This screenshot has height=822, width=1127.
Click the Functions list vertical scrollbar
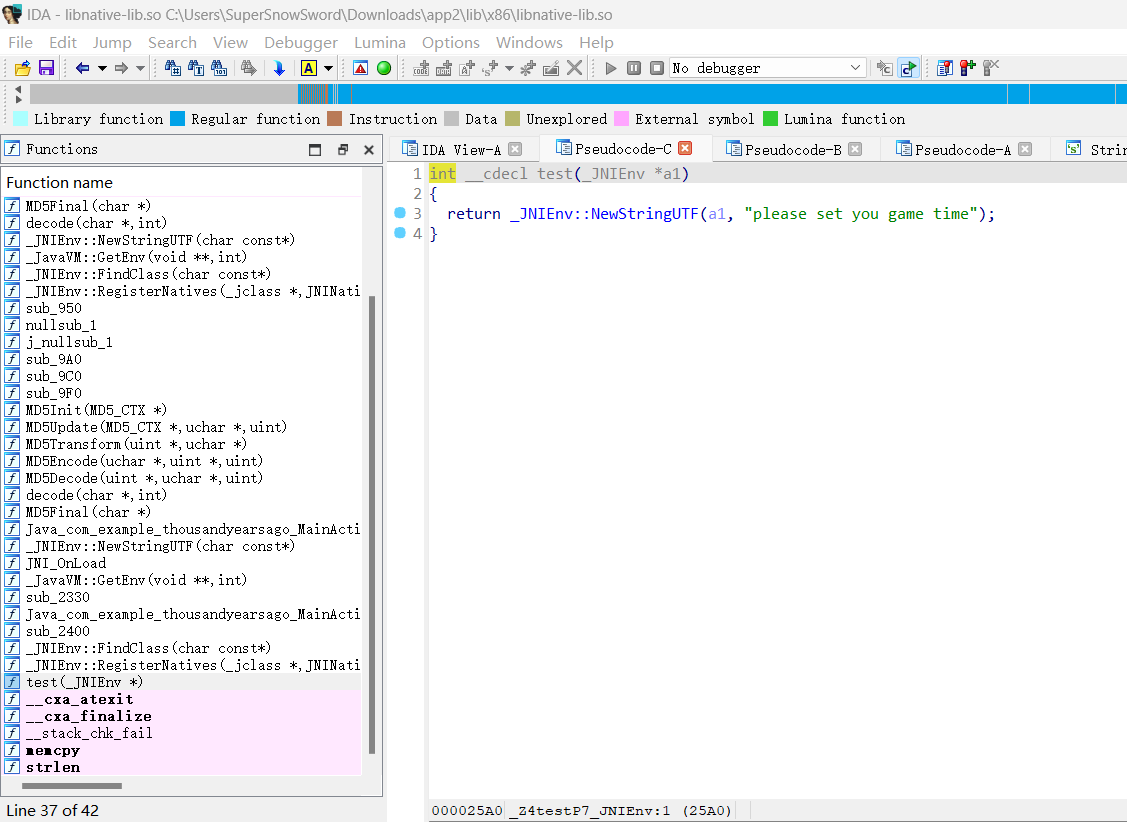tap(372, 524)
